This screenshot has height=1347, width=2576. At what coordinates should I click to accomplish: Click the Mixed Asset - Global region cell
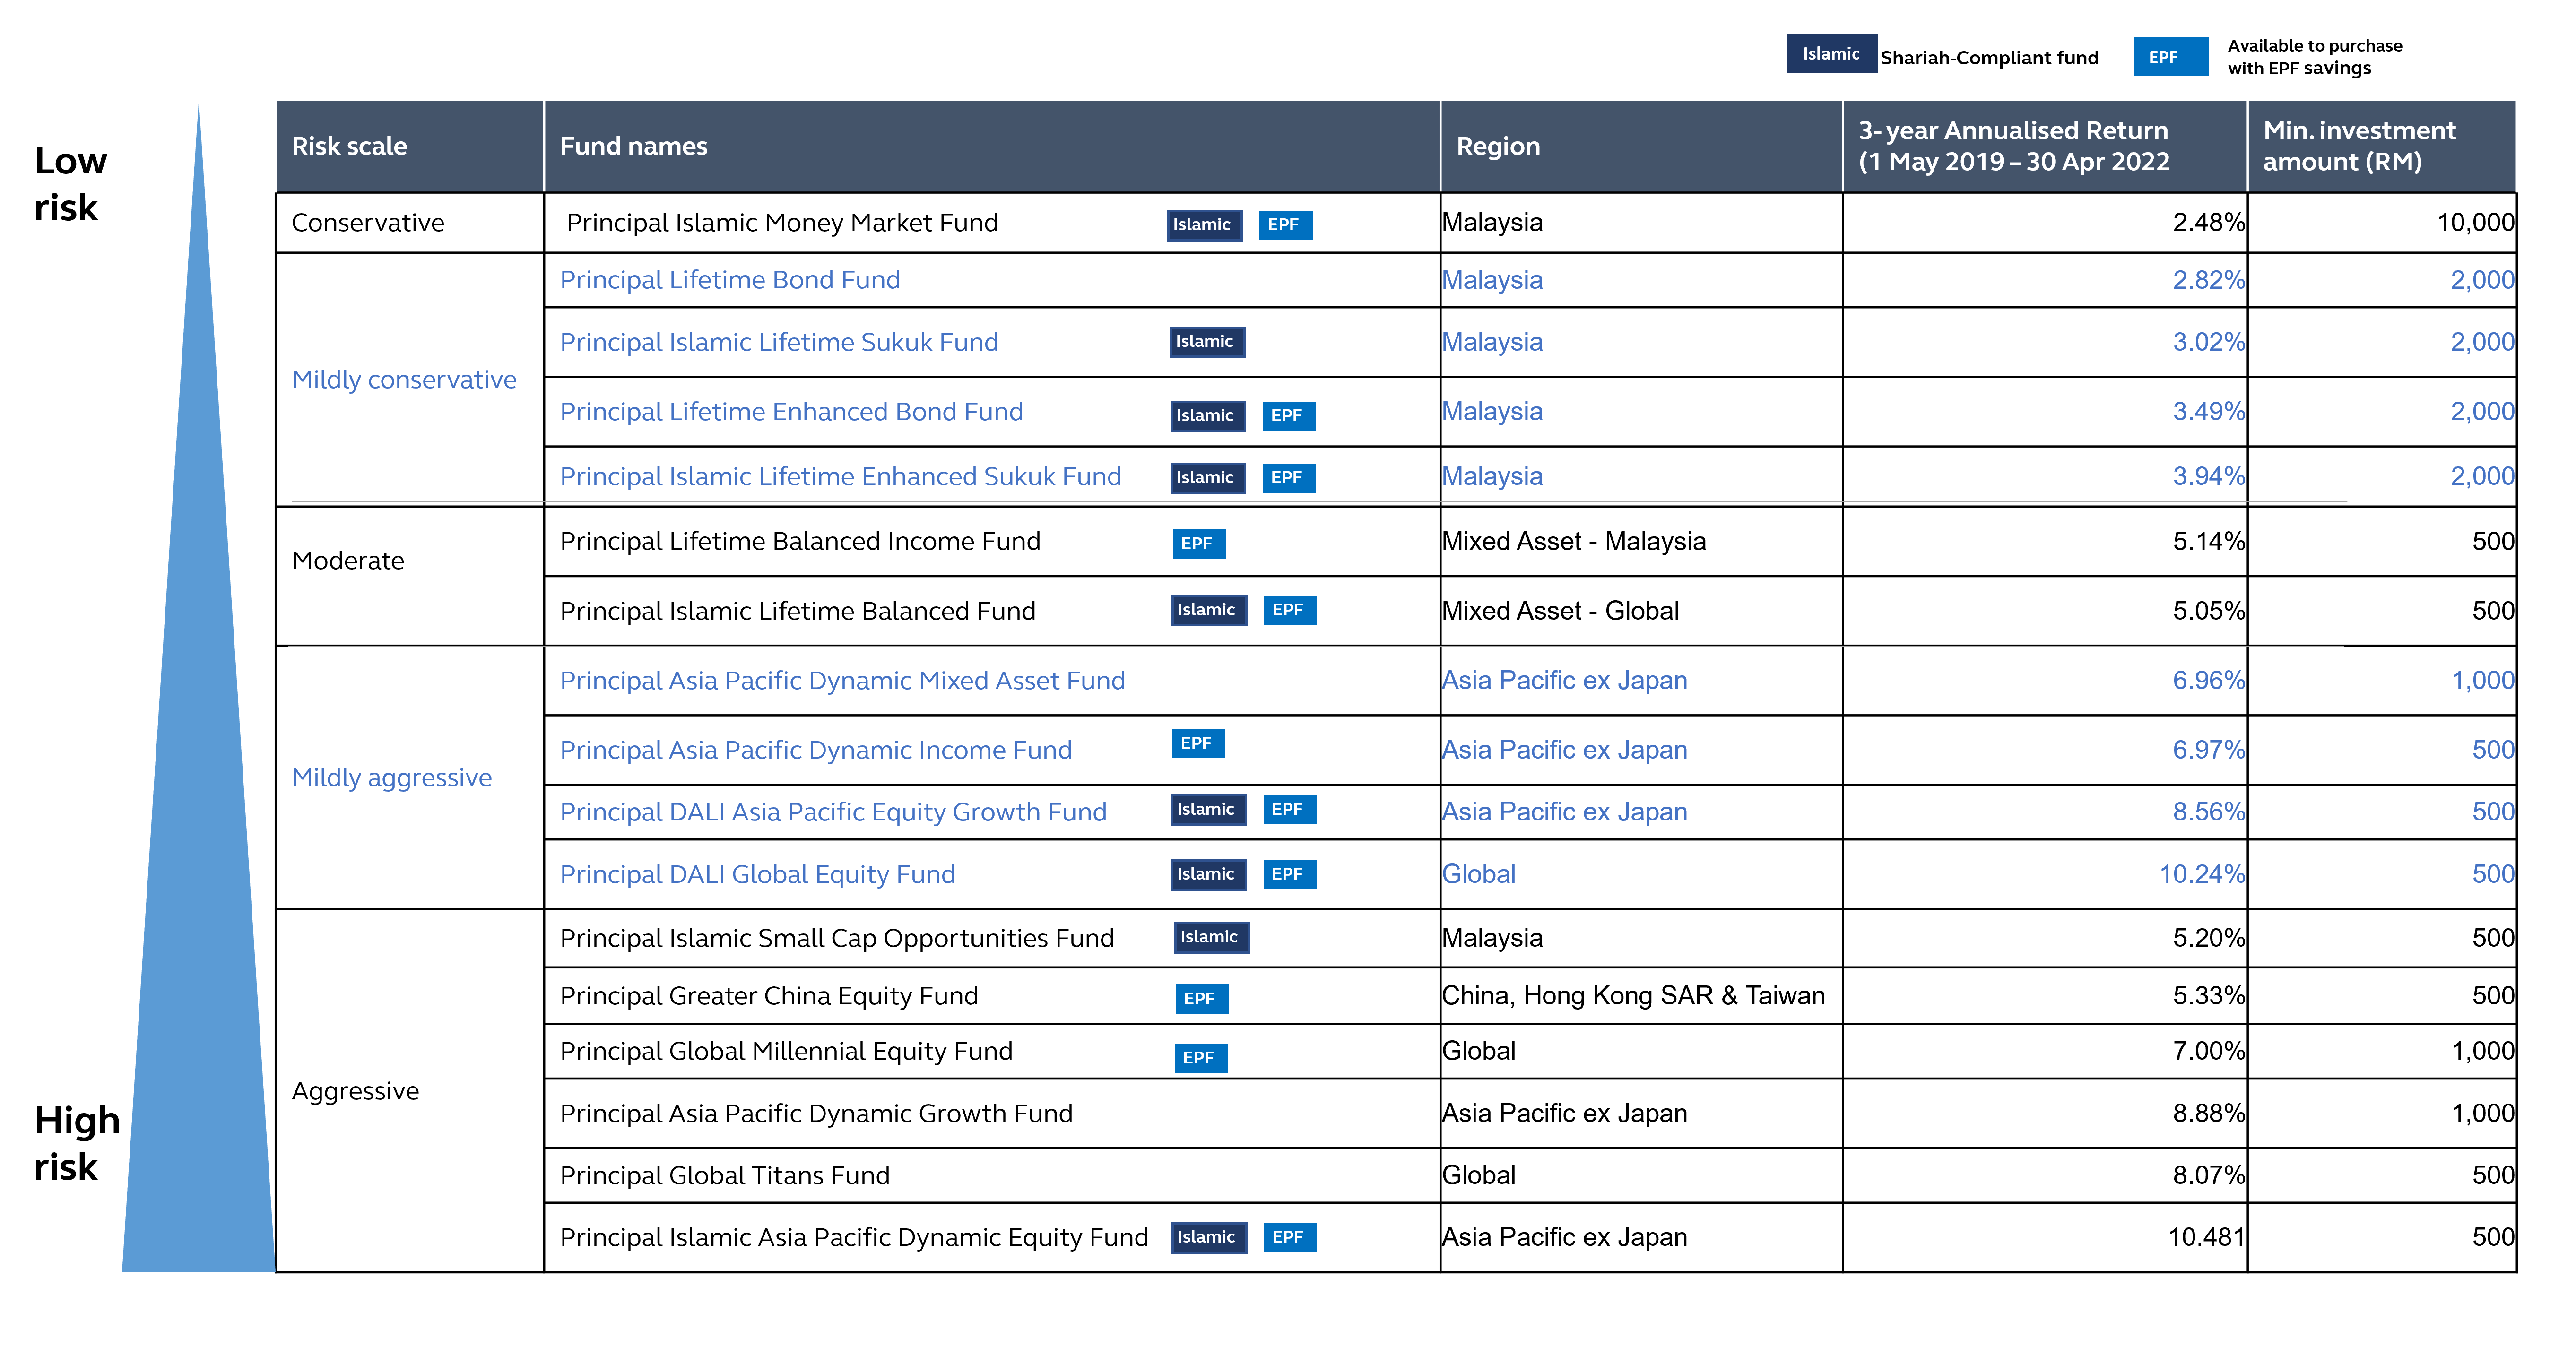click(x=1641, y=611)
